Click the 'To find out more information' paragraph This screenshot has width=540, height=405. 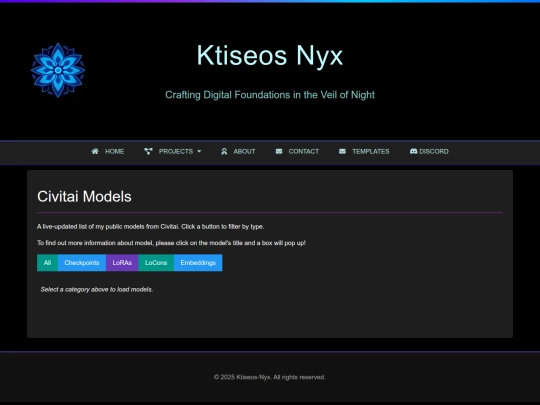pyautogui.click(x=171, y=243)
